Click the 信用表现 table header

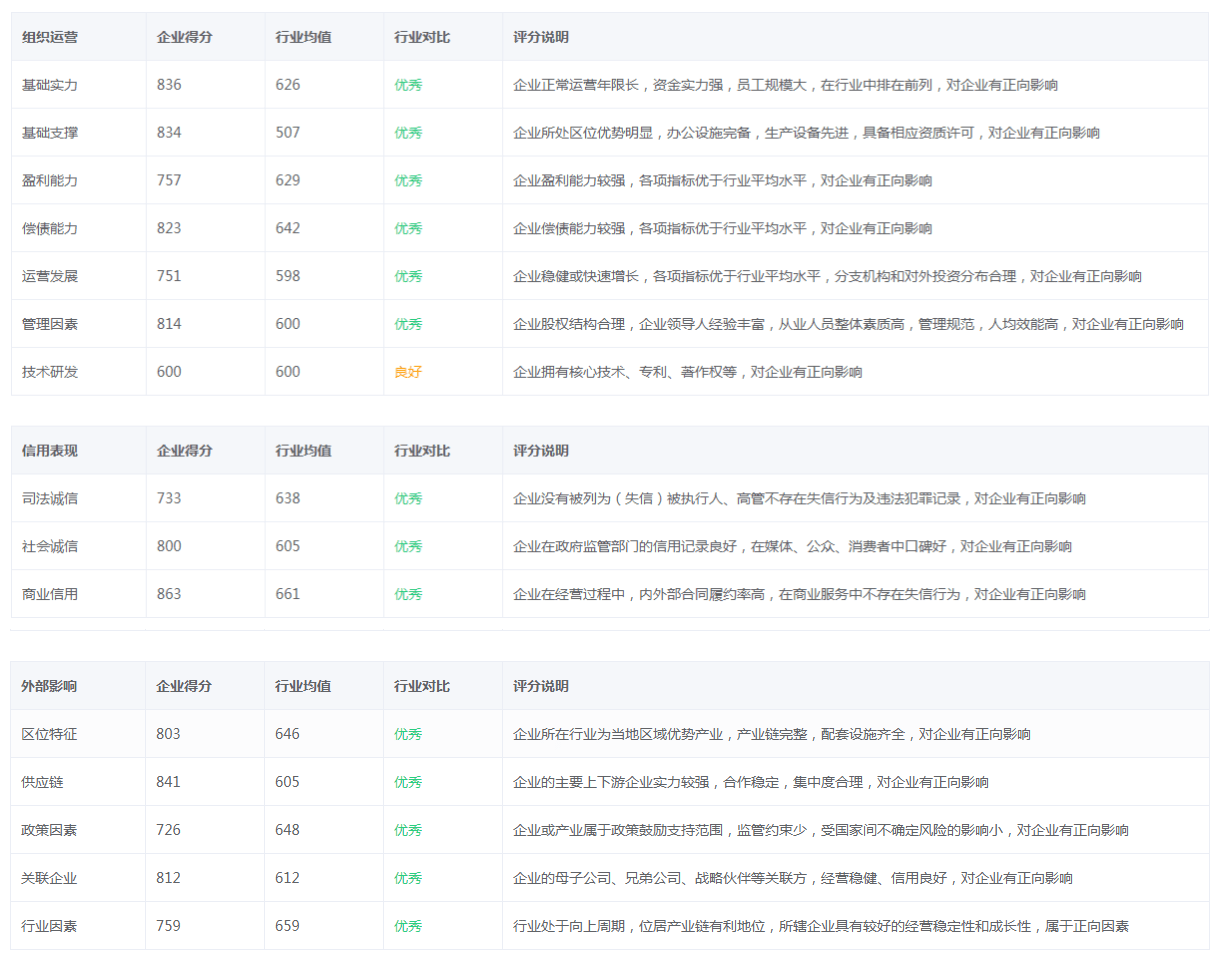[50, 451]
